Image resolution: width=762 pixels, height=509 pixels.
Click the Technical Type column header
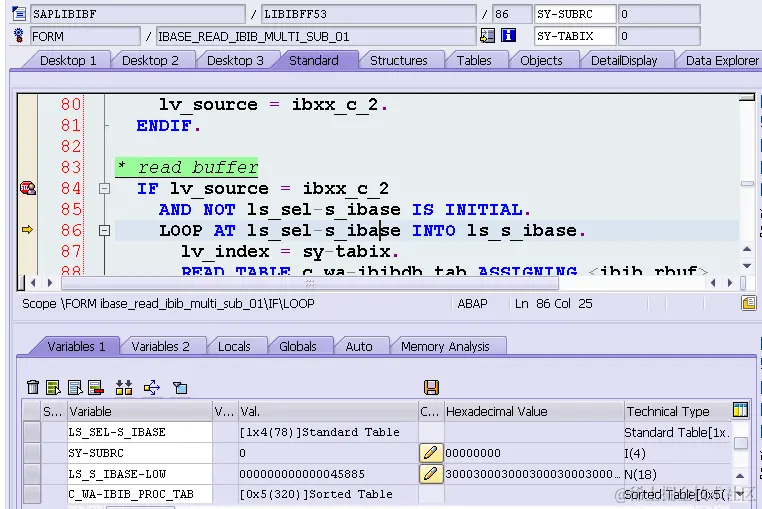(677, 411)
